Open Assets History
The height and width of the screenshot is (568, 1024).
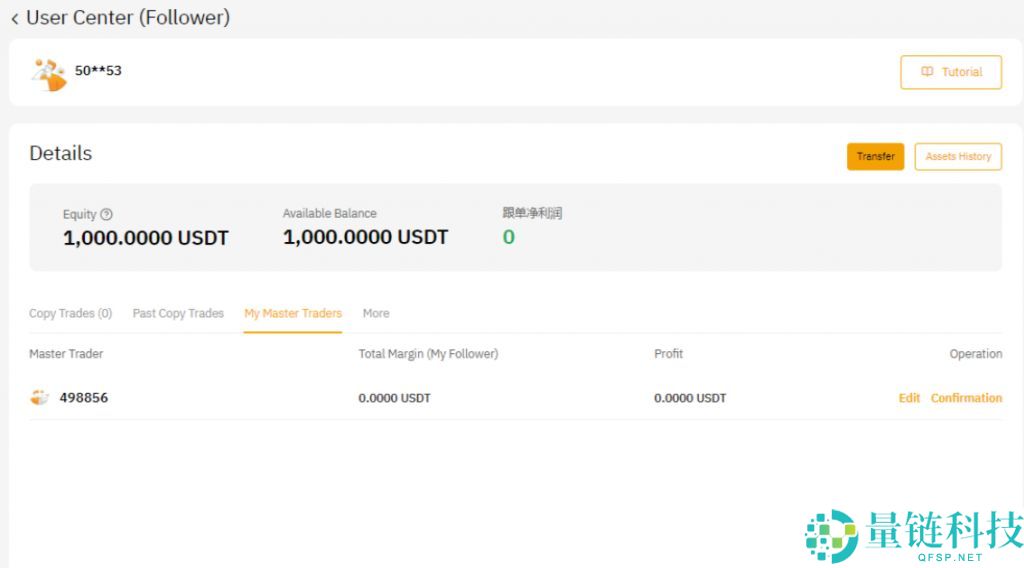pyautogui.click(x=957, y=157)
